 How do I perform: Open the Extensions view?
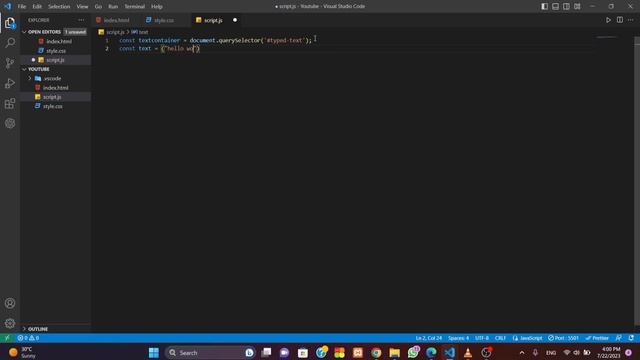[x=10, y=103]
